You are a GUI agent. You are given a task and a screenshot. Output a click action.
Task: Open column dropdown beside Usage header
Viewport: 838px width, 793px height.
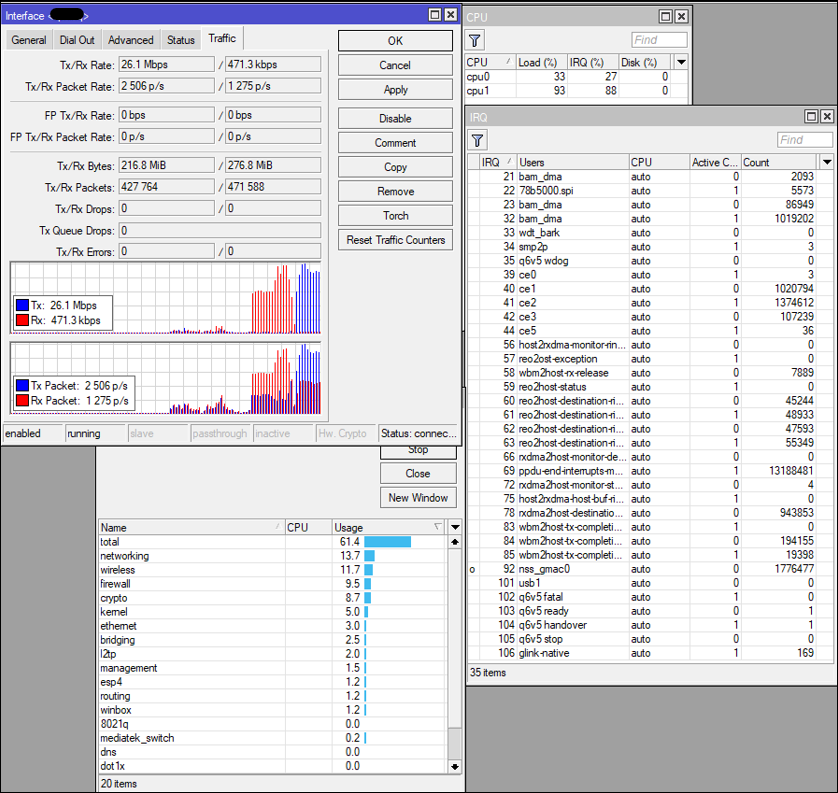coord(455,527)
